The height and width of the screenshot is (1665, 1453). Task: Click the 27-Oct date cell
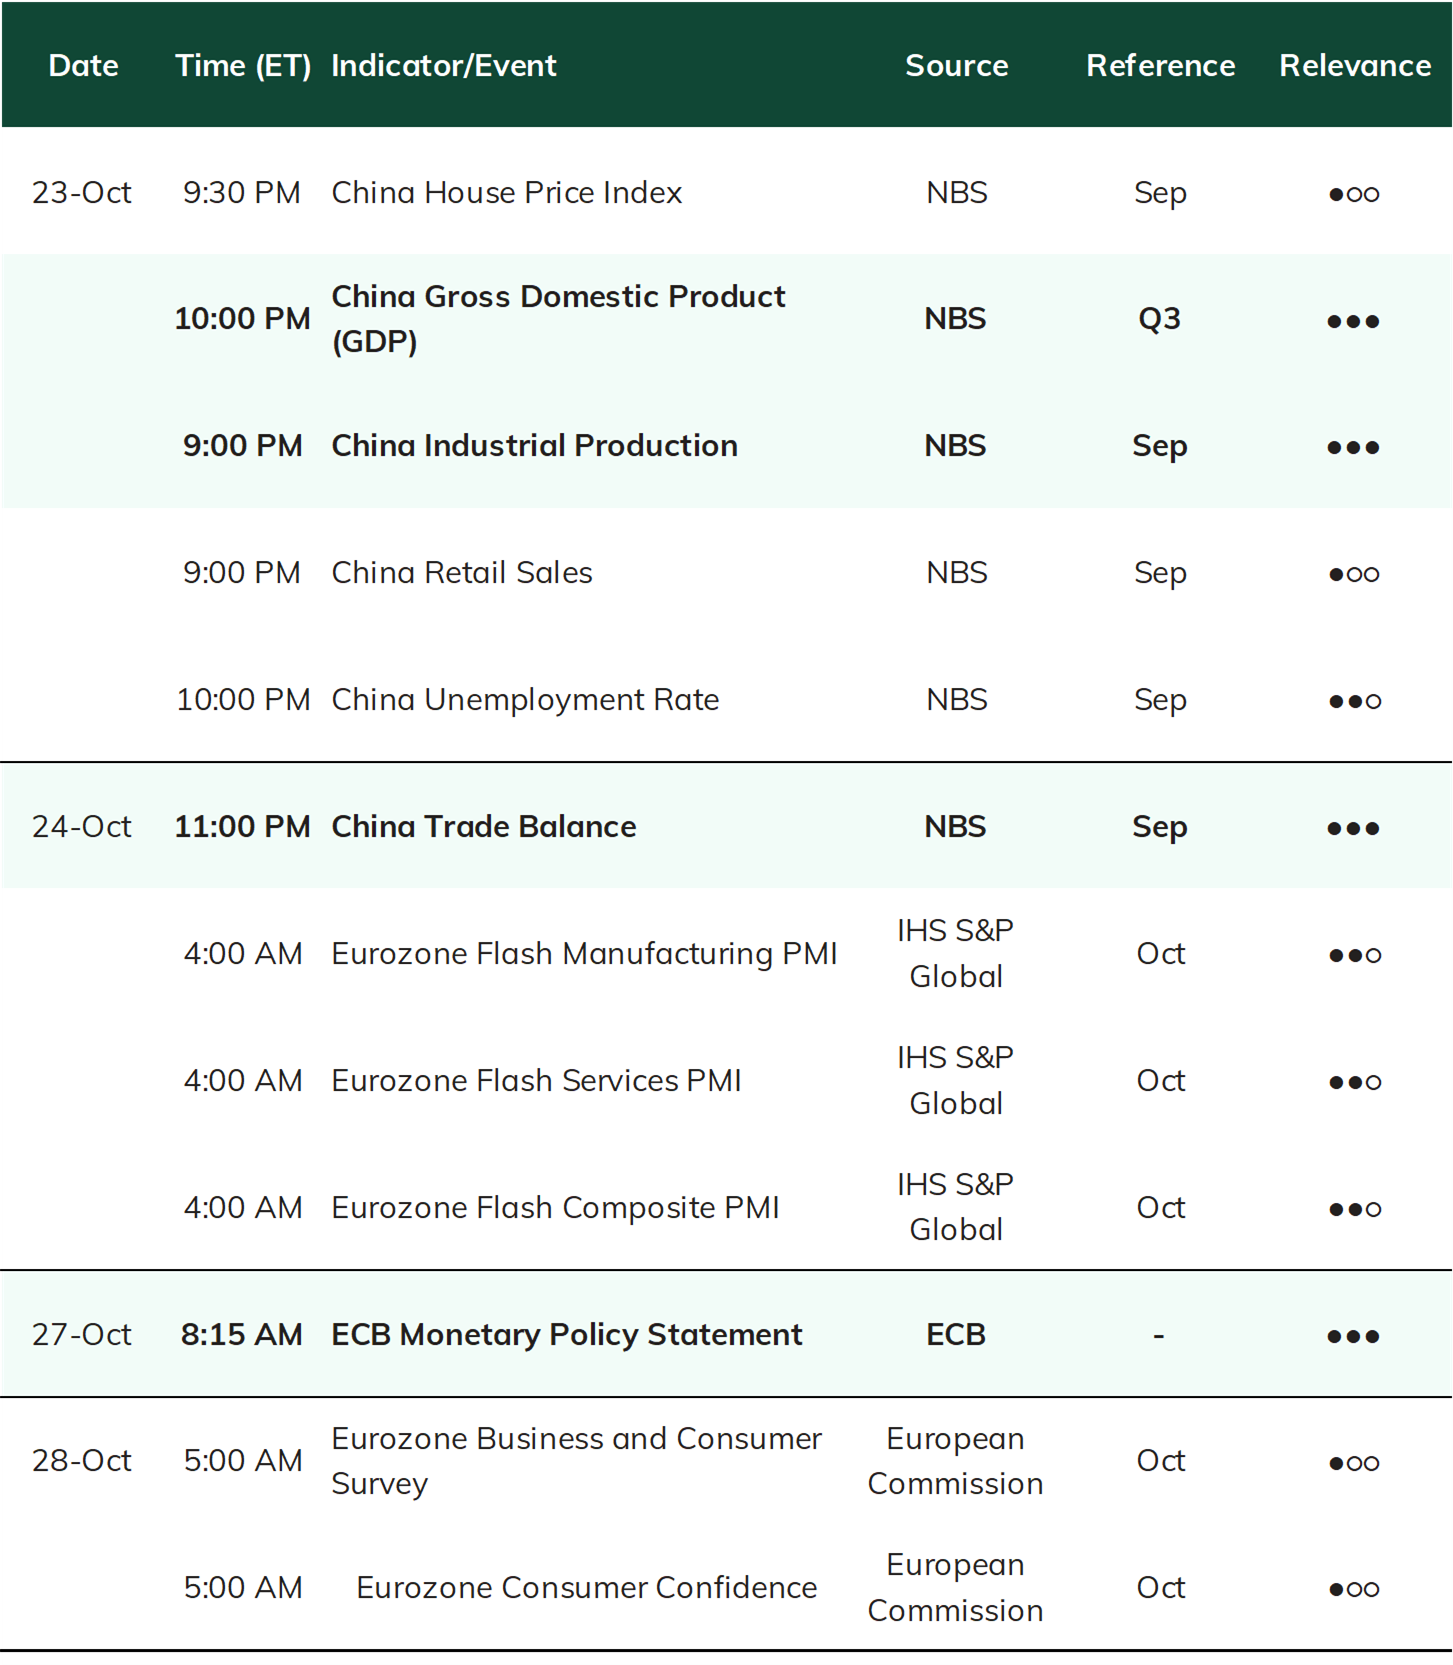point(82,1335)
